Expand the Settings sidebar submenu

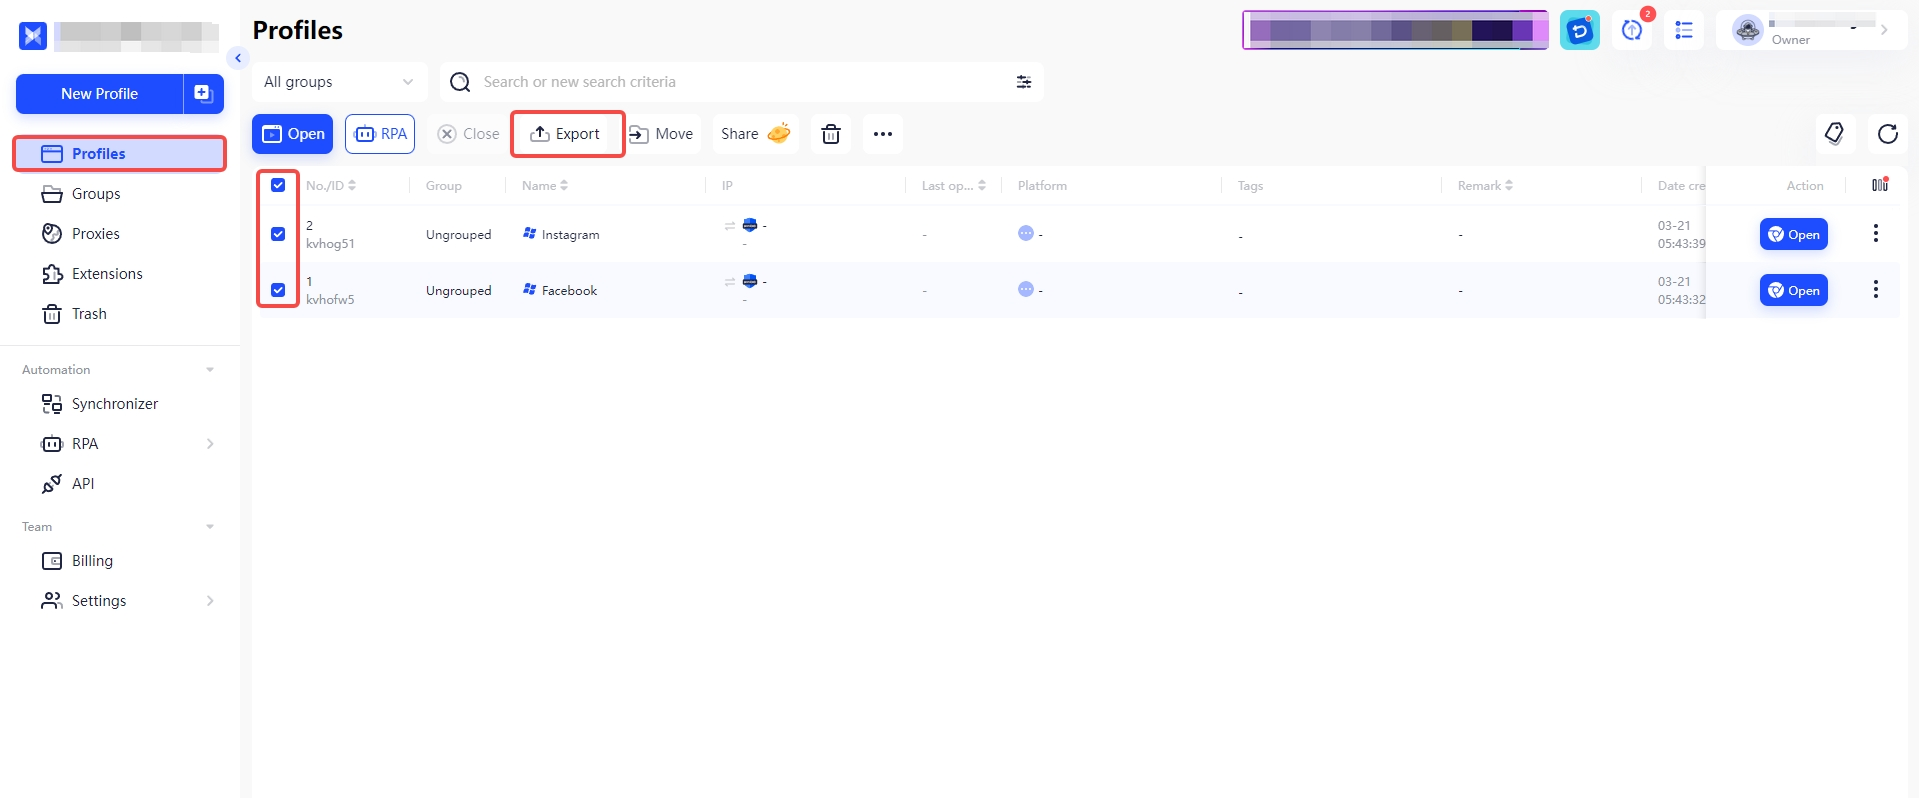(209, 601)
